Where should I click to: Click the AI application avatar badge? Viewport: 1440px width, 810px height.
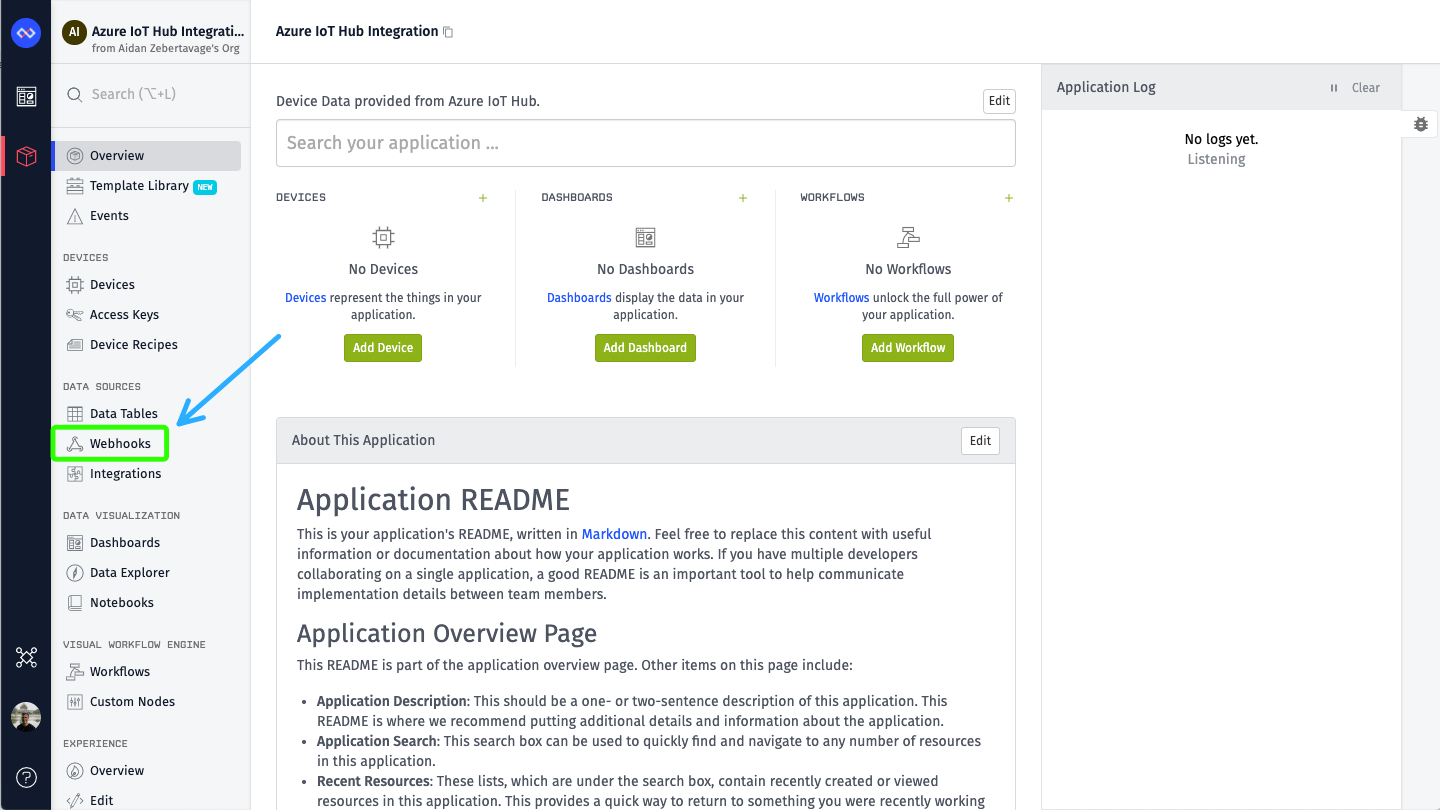(74, 32)
